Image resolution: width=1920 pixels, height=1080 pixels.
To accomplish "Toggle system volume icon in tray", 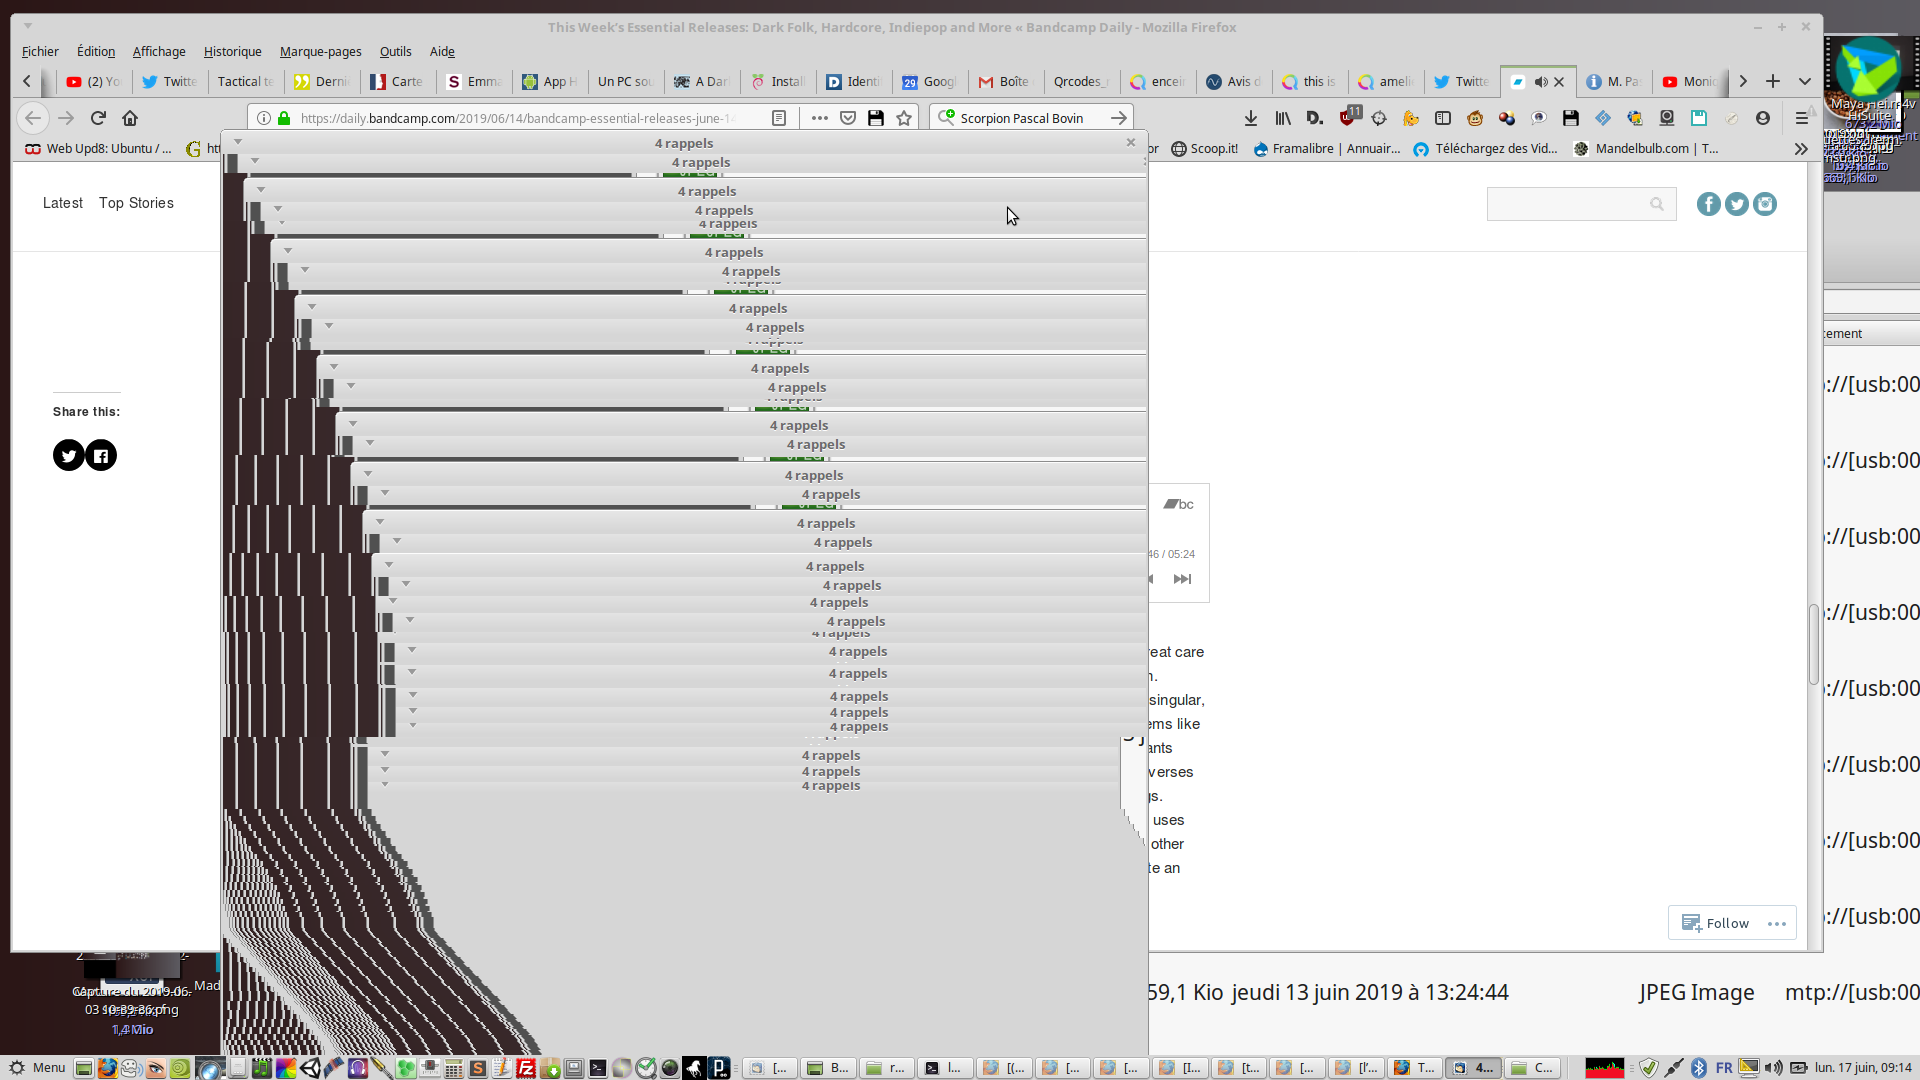I will point(1773,1068).
